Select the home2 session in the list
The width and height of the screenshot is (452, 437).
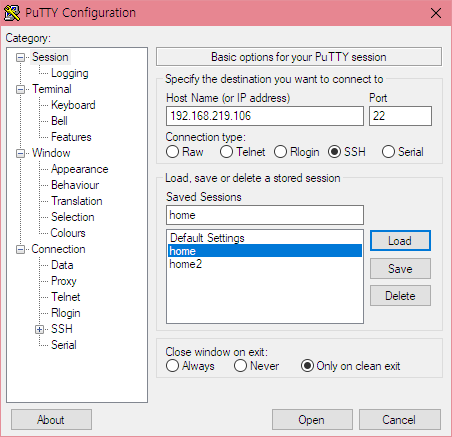coord(265,264)
